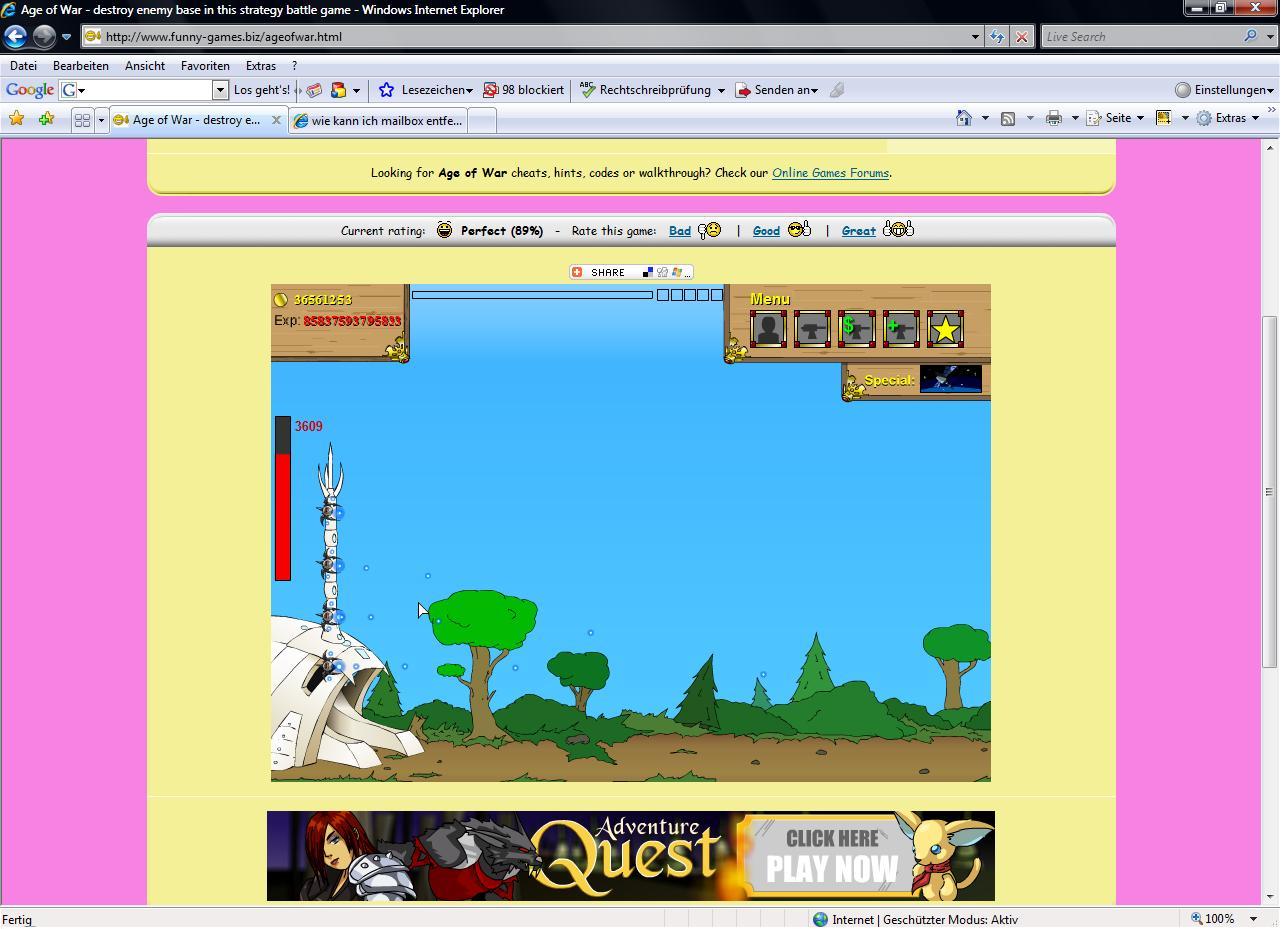Click the Live Search magnifier icon

(x=1250, y=37)
